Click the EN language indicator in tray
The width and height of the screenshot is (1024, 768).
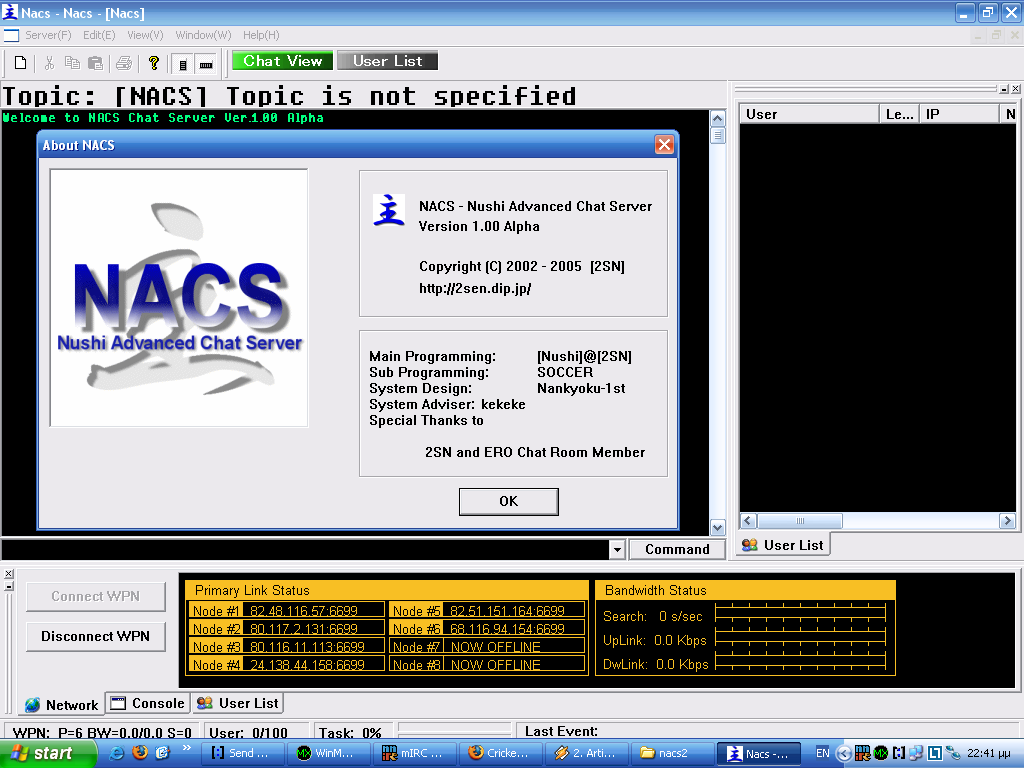pyautogui.click(x=823, y=753)
